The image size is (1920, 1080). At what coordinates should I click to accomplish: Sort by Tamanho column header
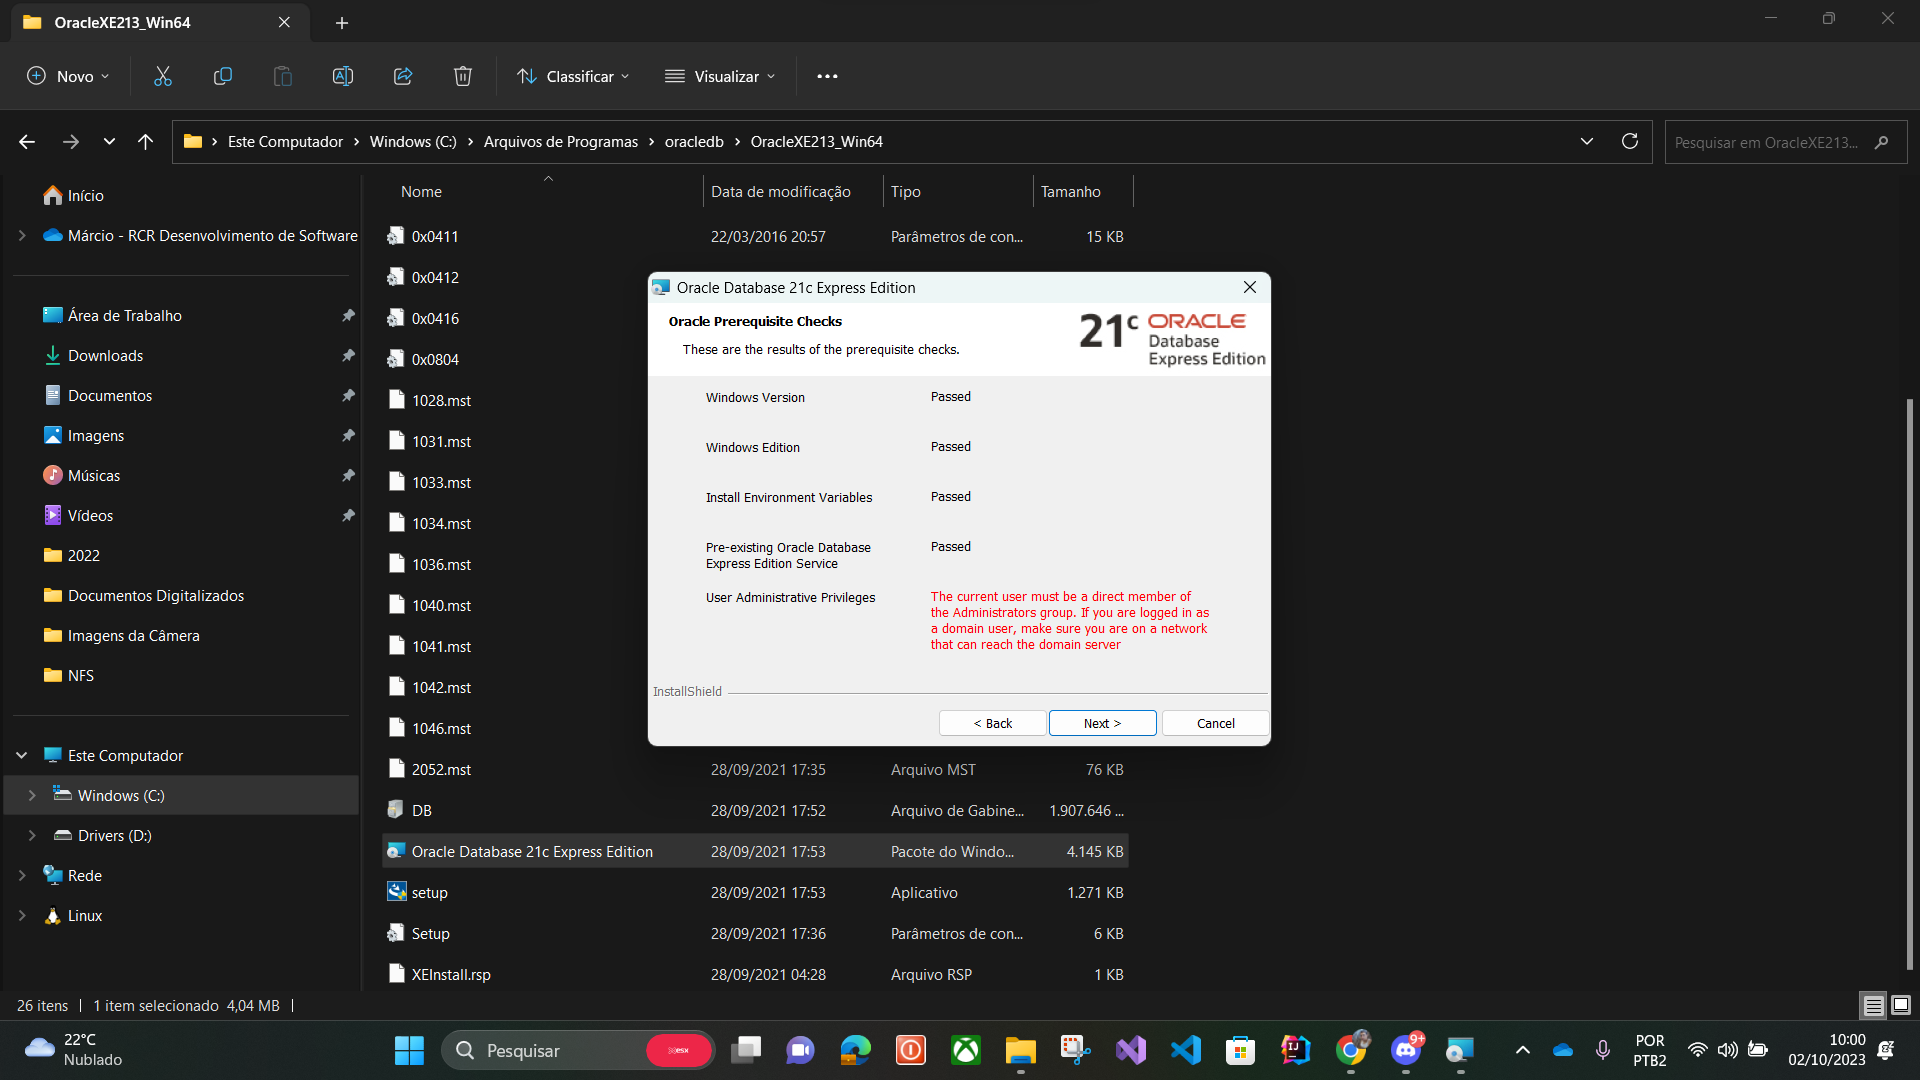tap(1070, 192)
